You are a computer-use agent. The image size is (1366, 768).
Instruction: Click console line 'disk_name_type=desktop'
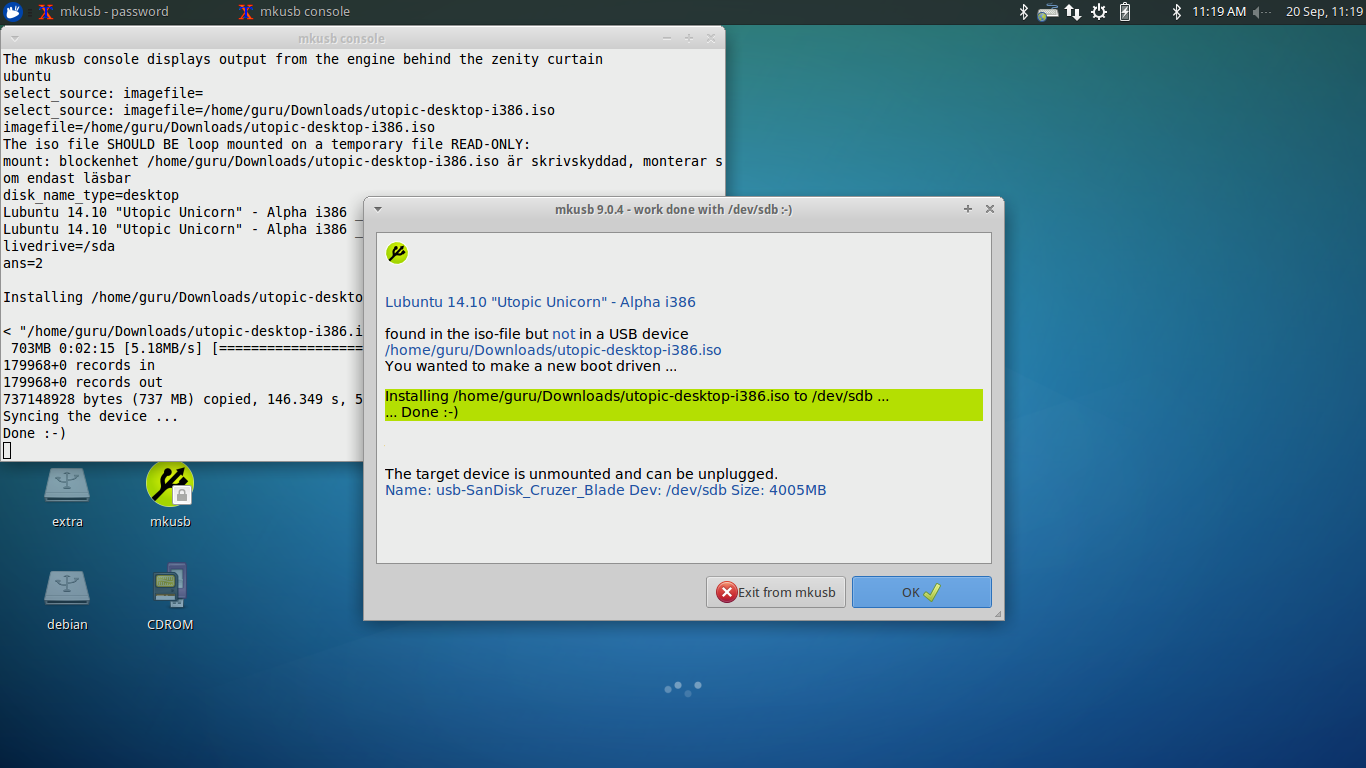click(91, 195)
